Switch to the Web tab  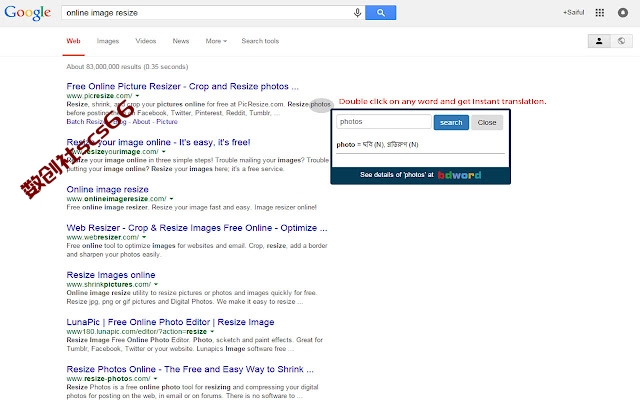tap(73, 41)
